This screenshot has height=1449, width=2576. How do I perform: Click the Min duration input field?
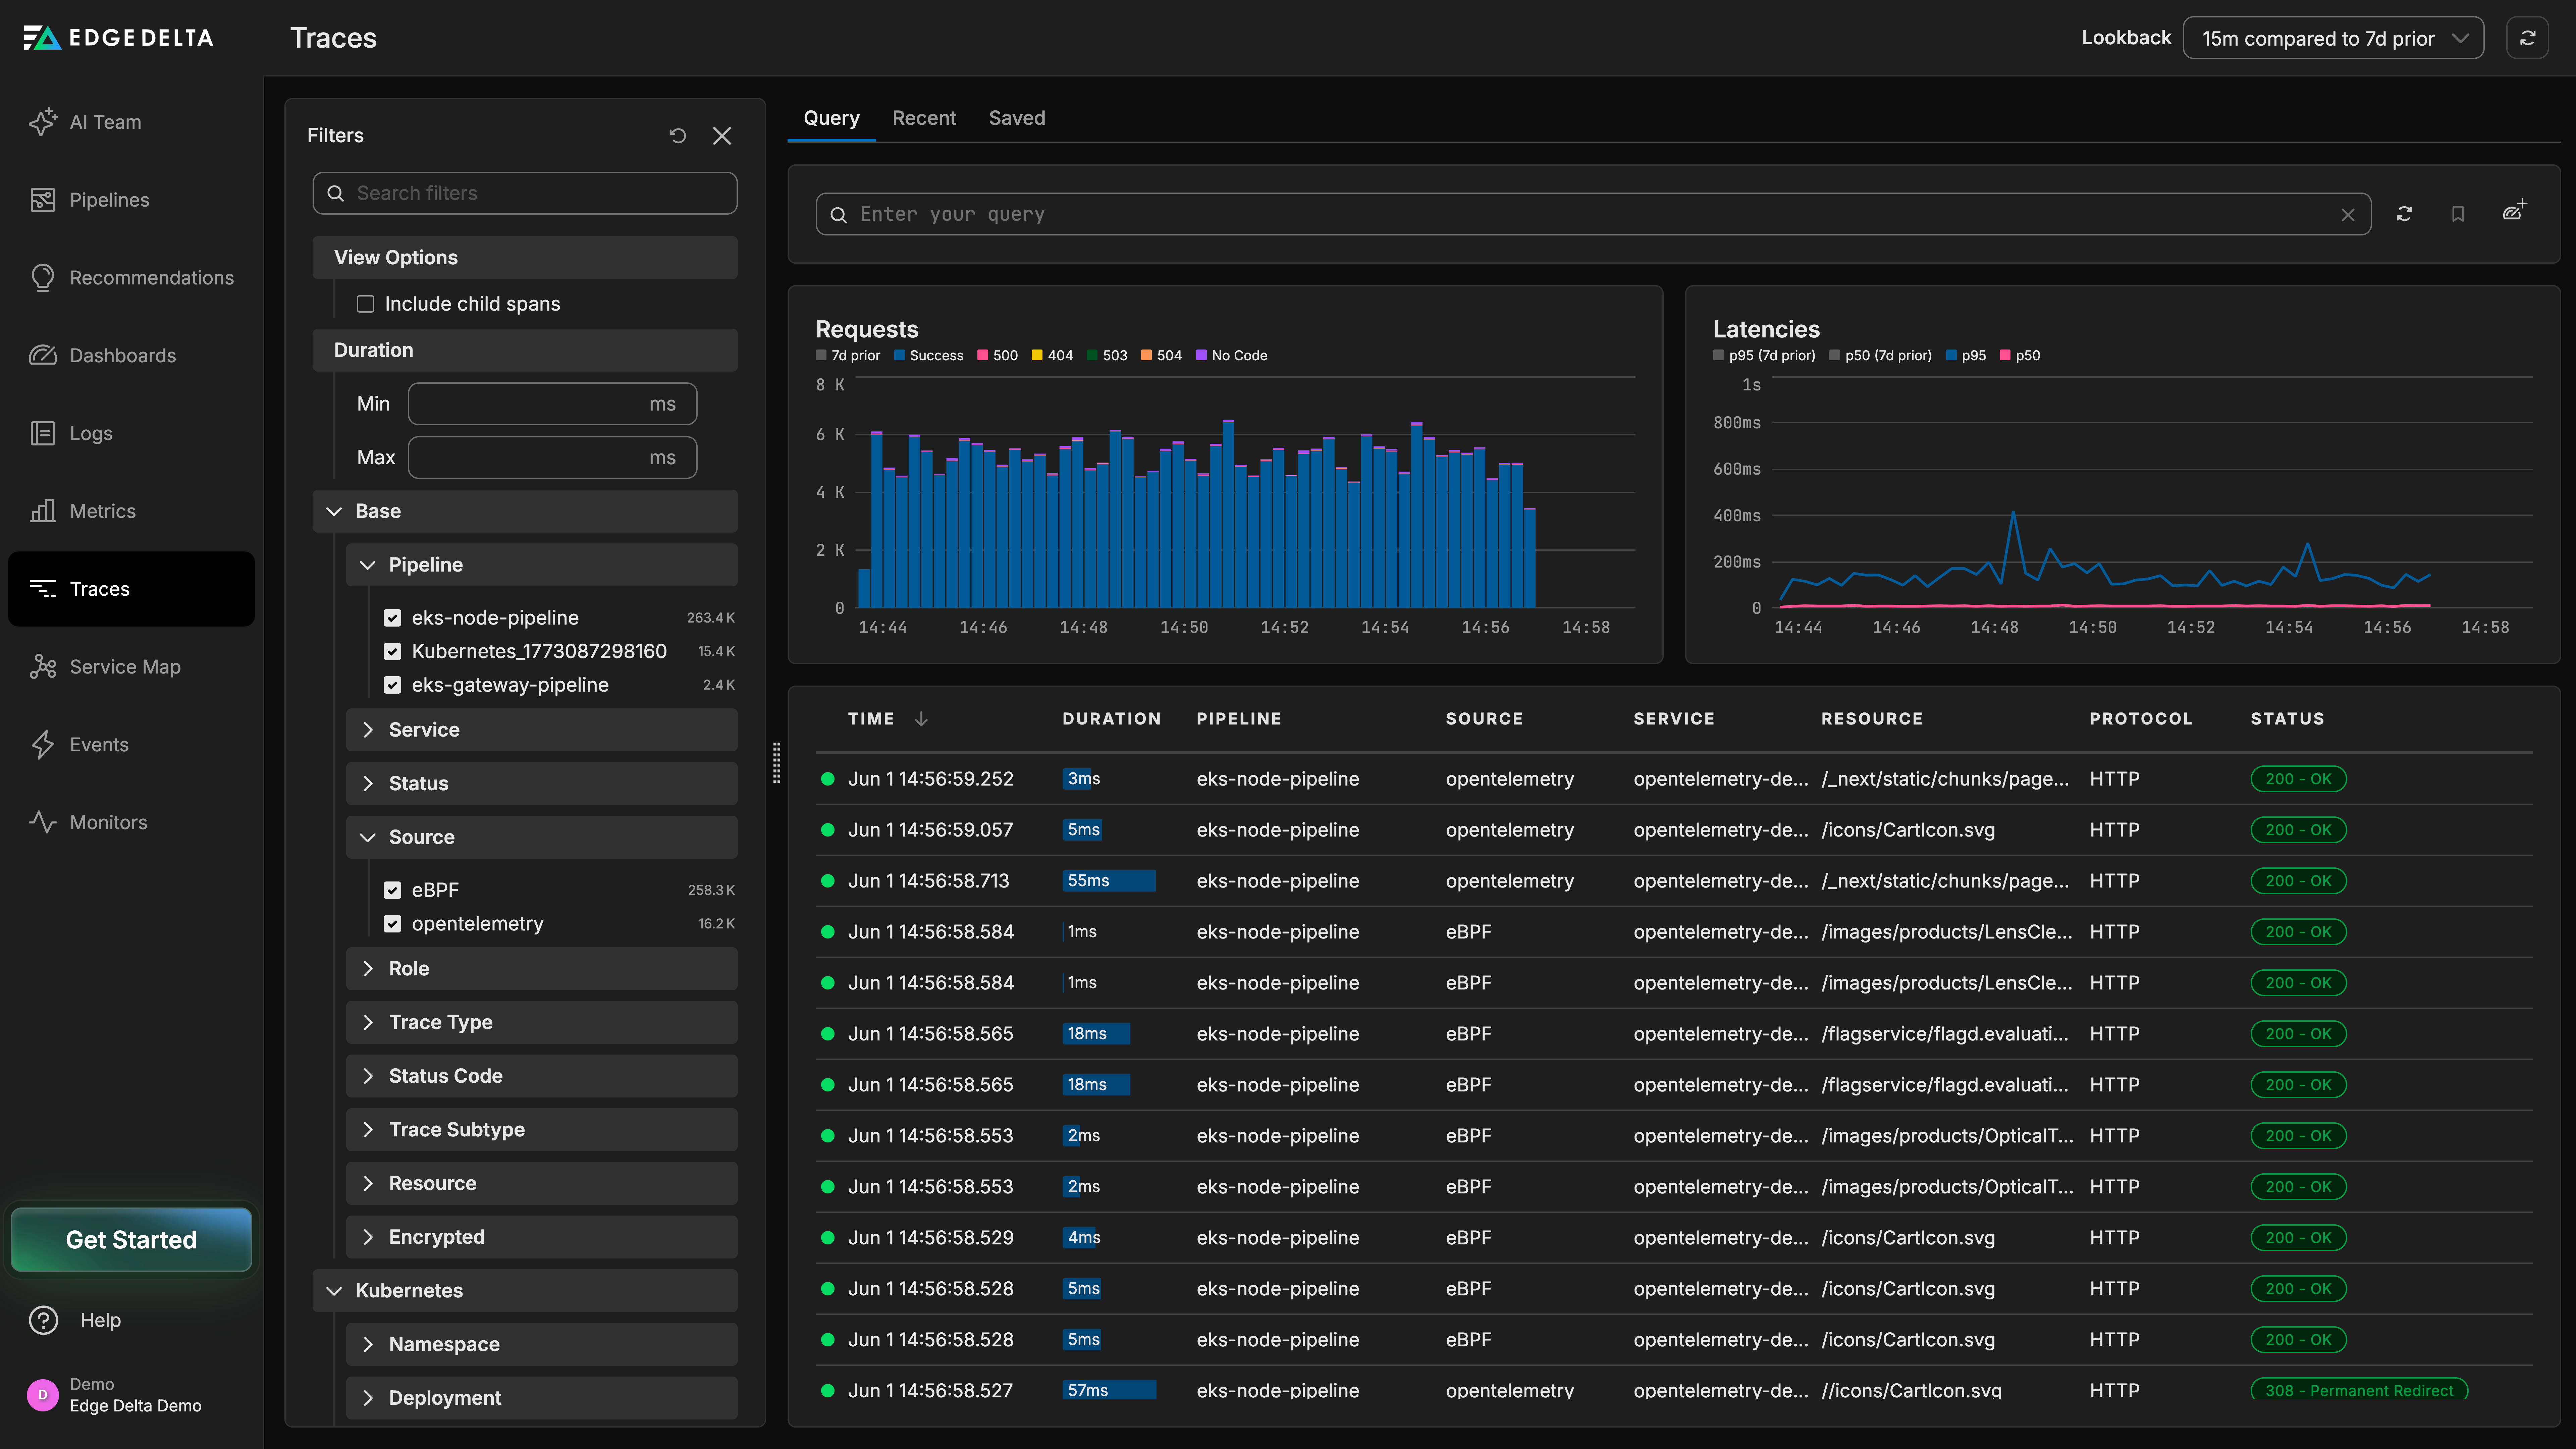552,404
